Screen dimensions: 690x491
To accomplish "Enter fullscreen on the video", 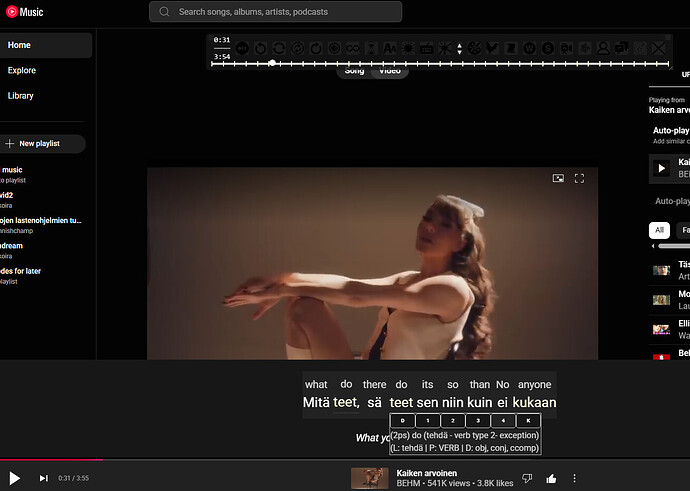I will tap(579, 178).
